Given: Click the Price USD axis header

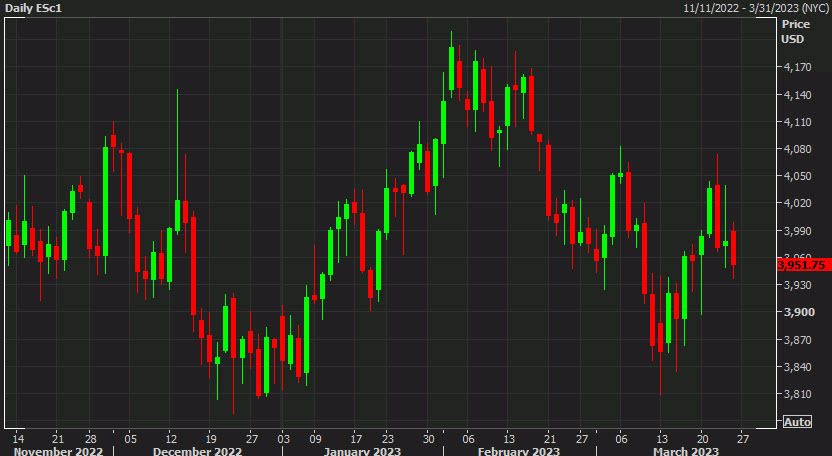Looking at the screenshot, I should [796, 31].
